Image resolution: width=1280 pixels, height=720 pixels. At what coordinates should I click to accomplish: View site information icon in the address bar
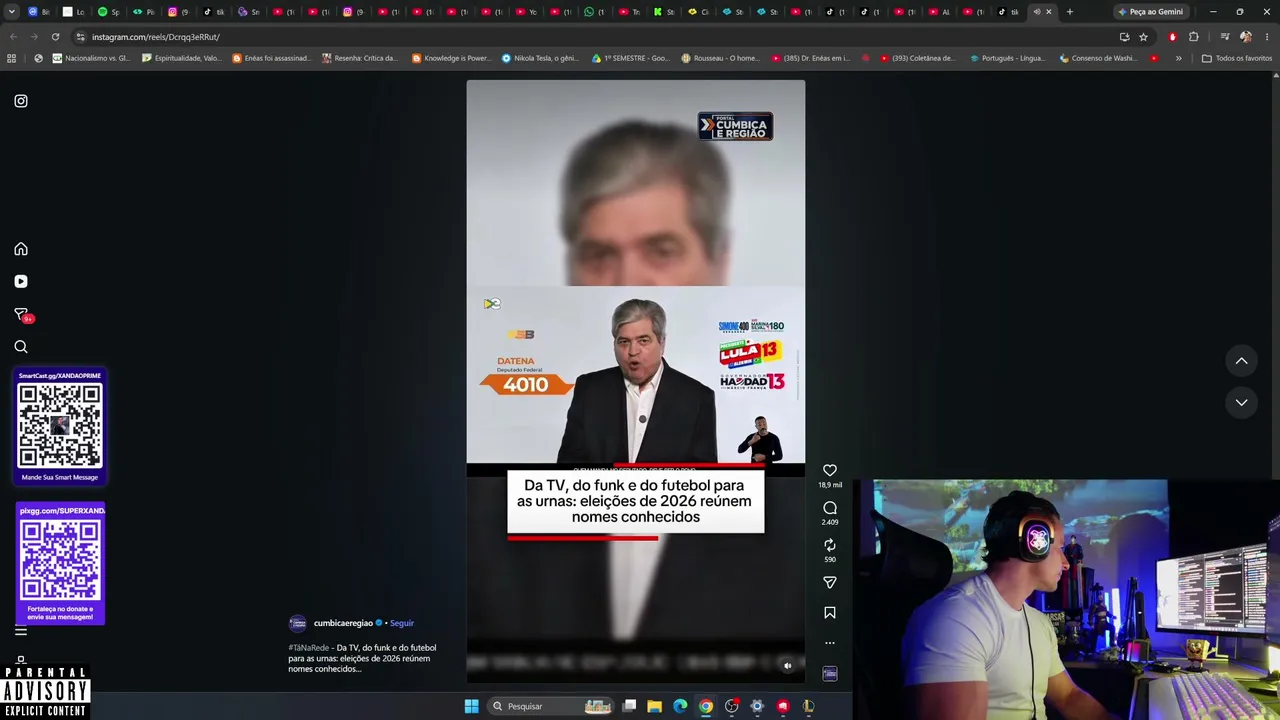tap(80, 37)
